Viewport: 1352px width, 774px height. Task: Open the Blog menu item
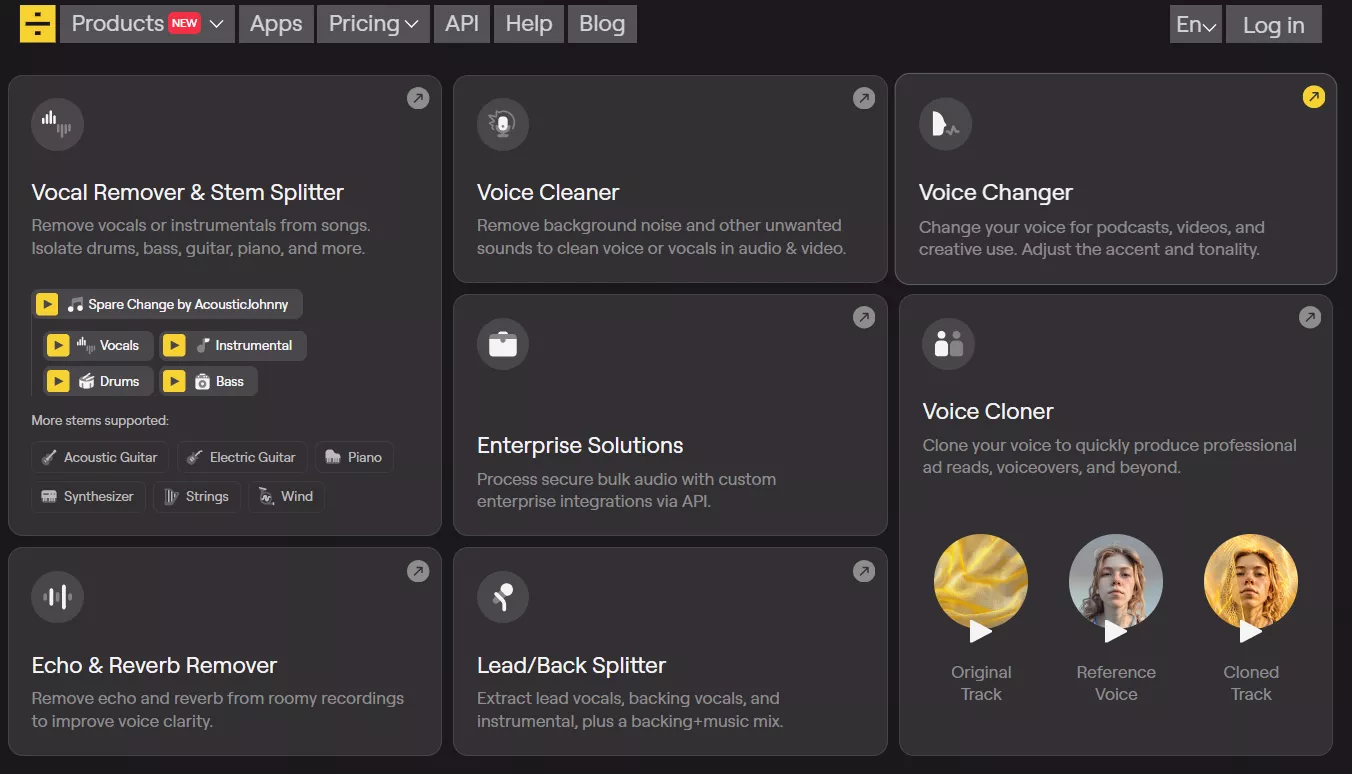click(x=602, y=24)
